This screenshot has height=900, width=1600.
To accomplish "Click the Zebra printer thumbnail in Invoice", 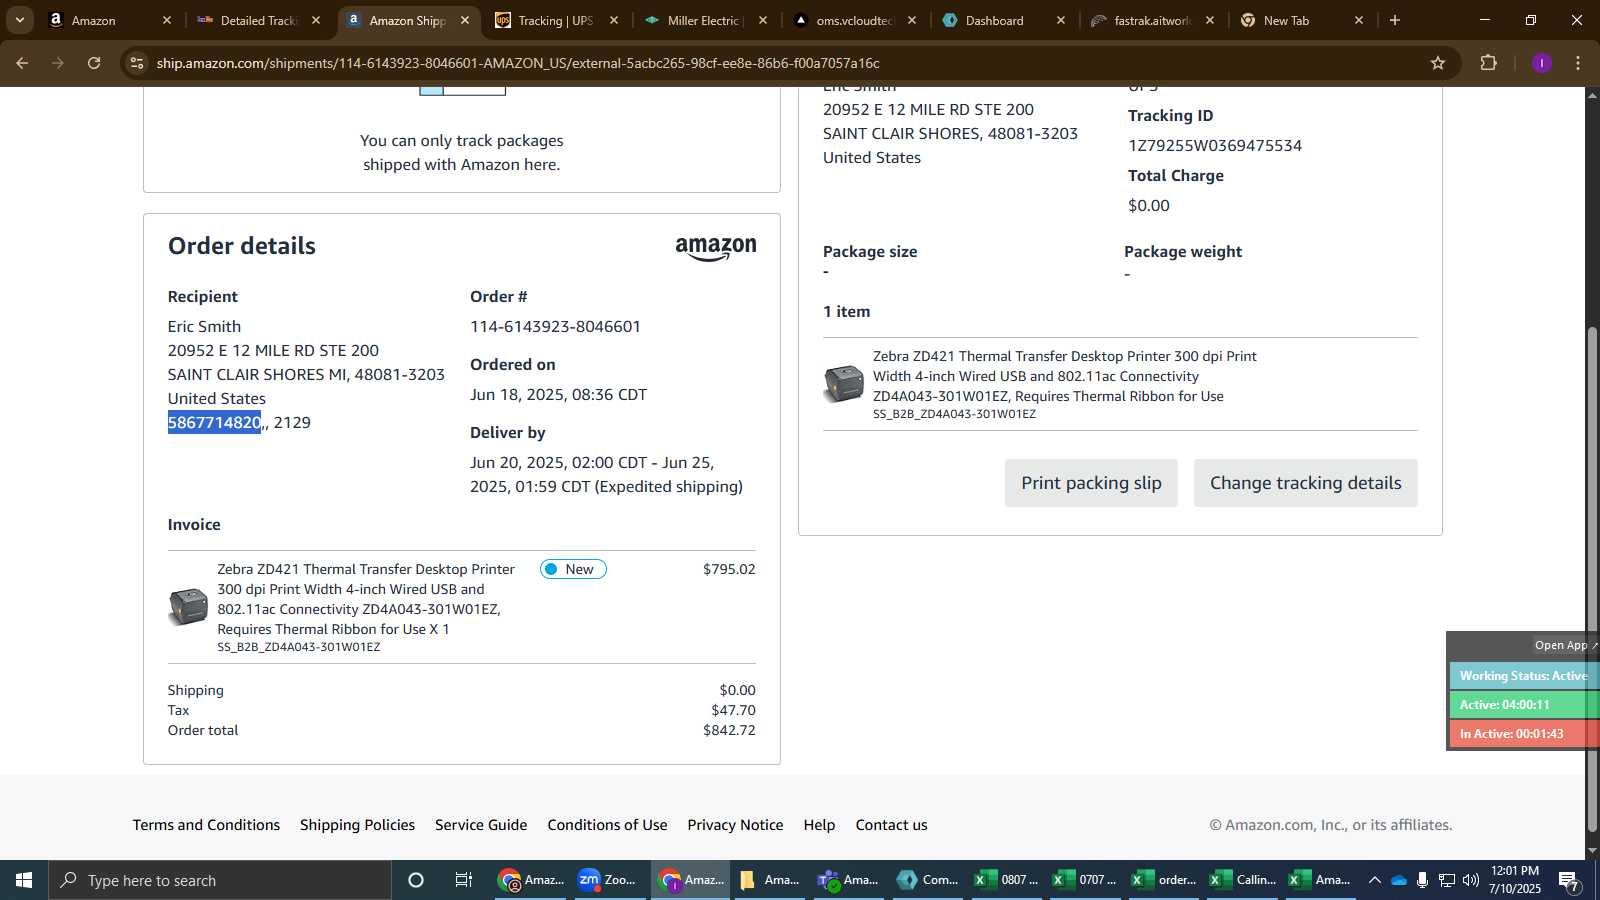I will pyautogui.click(x=188, y=606).
